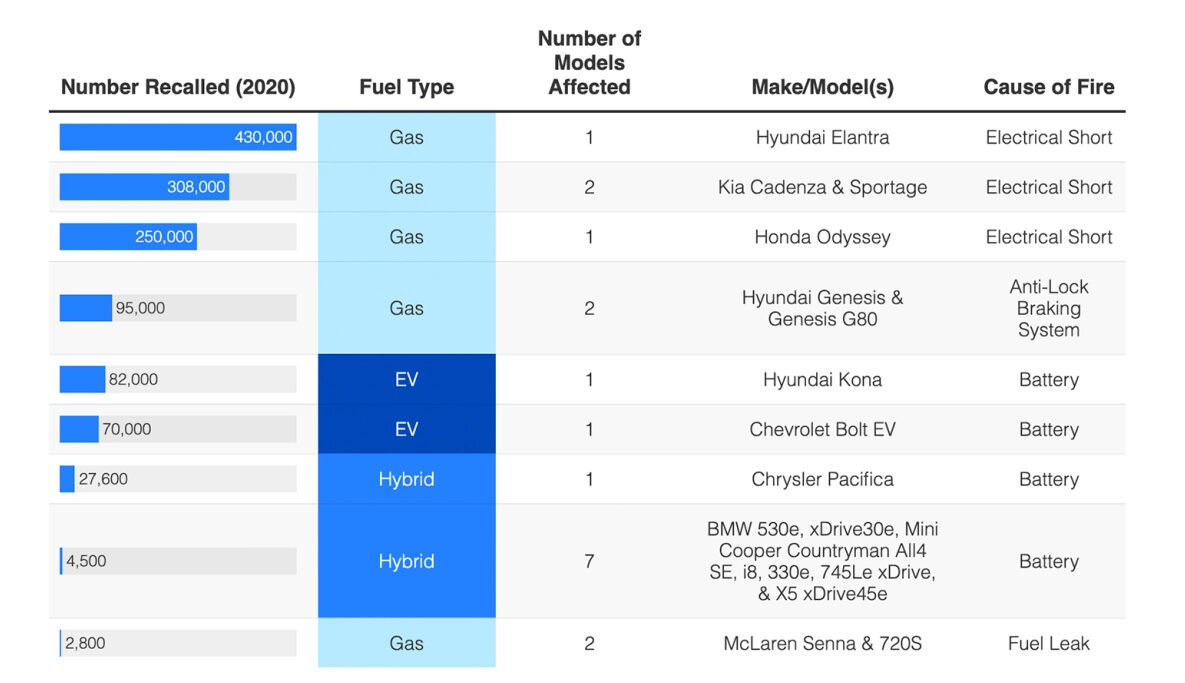Click the Fuel Type column header

click(406, 87)
